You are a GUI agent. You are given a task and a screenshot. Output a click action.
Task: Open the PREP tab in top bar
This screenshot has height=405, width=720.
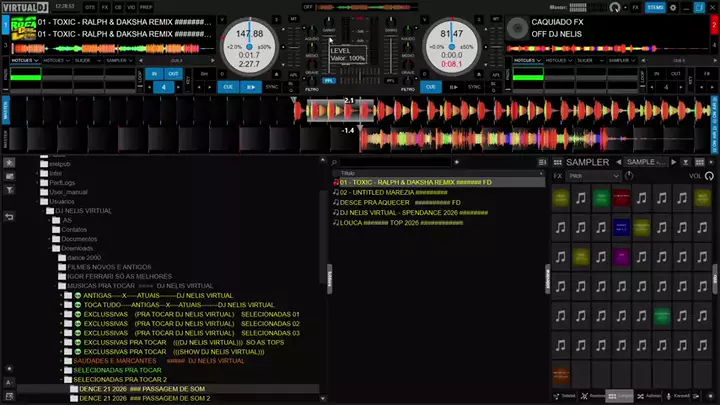tap(146, 7)
